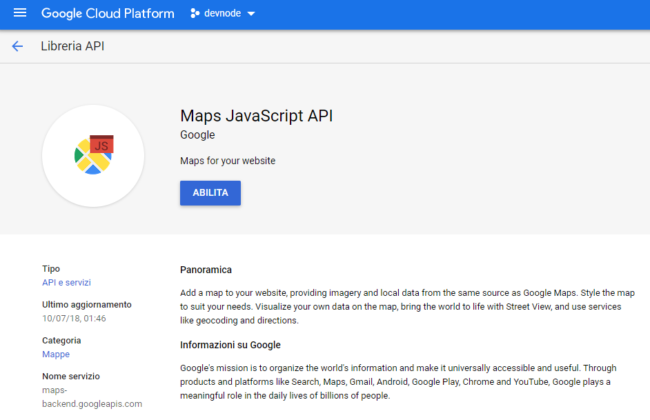Click the Tipo label

51,269
